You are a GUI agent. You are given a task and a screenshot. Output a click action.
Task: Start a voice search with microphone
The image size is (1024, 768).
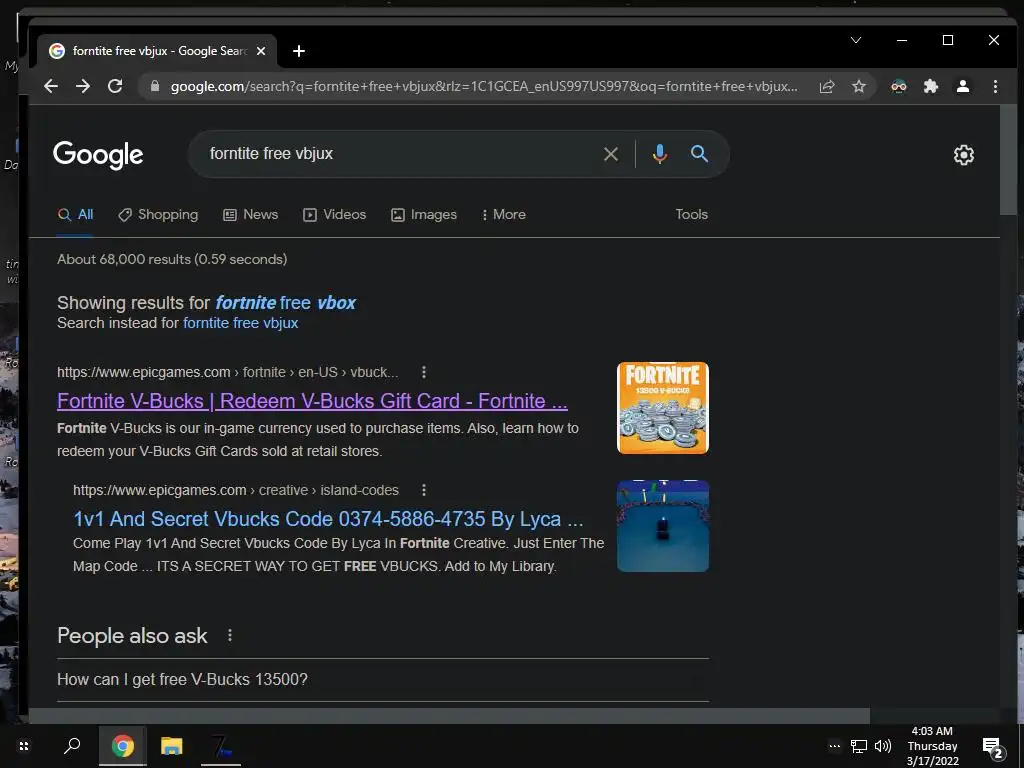660,154
